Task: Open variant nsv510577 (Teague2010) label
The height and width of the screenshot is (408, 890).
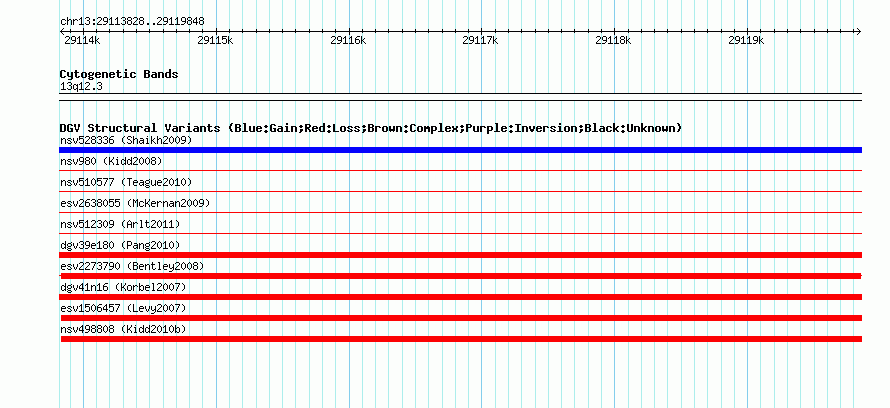Action: click(126, 182)
